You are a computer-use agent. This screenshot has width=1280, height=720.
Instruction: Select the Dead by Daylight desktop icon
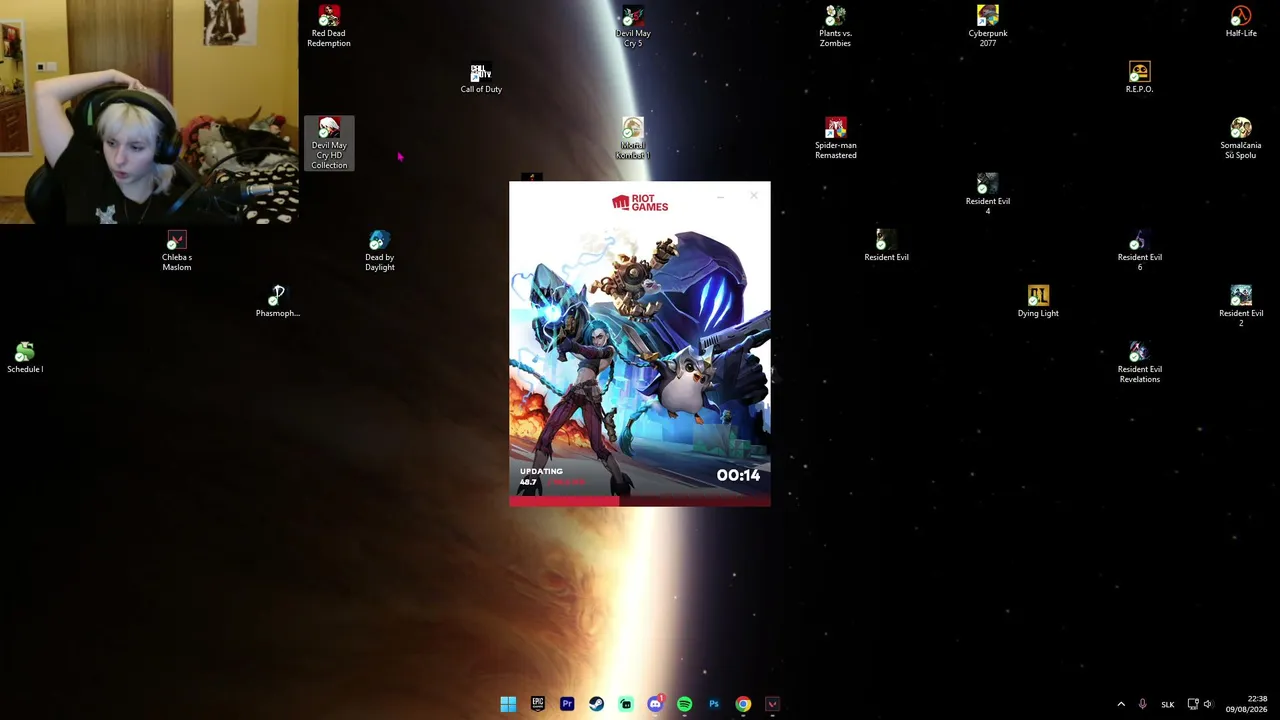pyautogui.click(x=379, y=250)
